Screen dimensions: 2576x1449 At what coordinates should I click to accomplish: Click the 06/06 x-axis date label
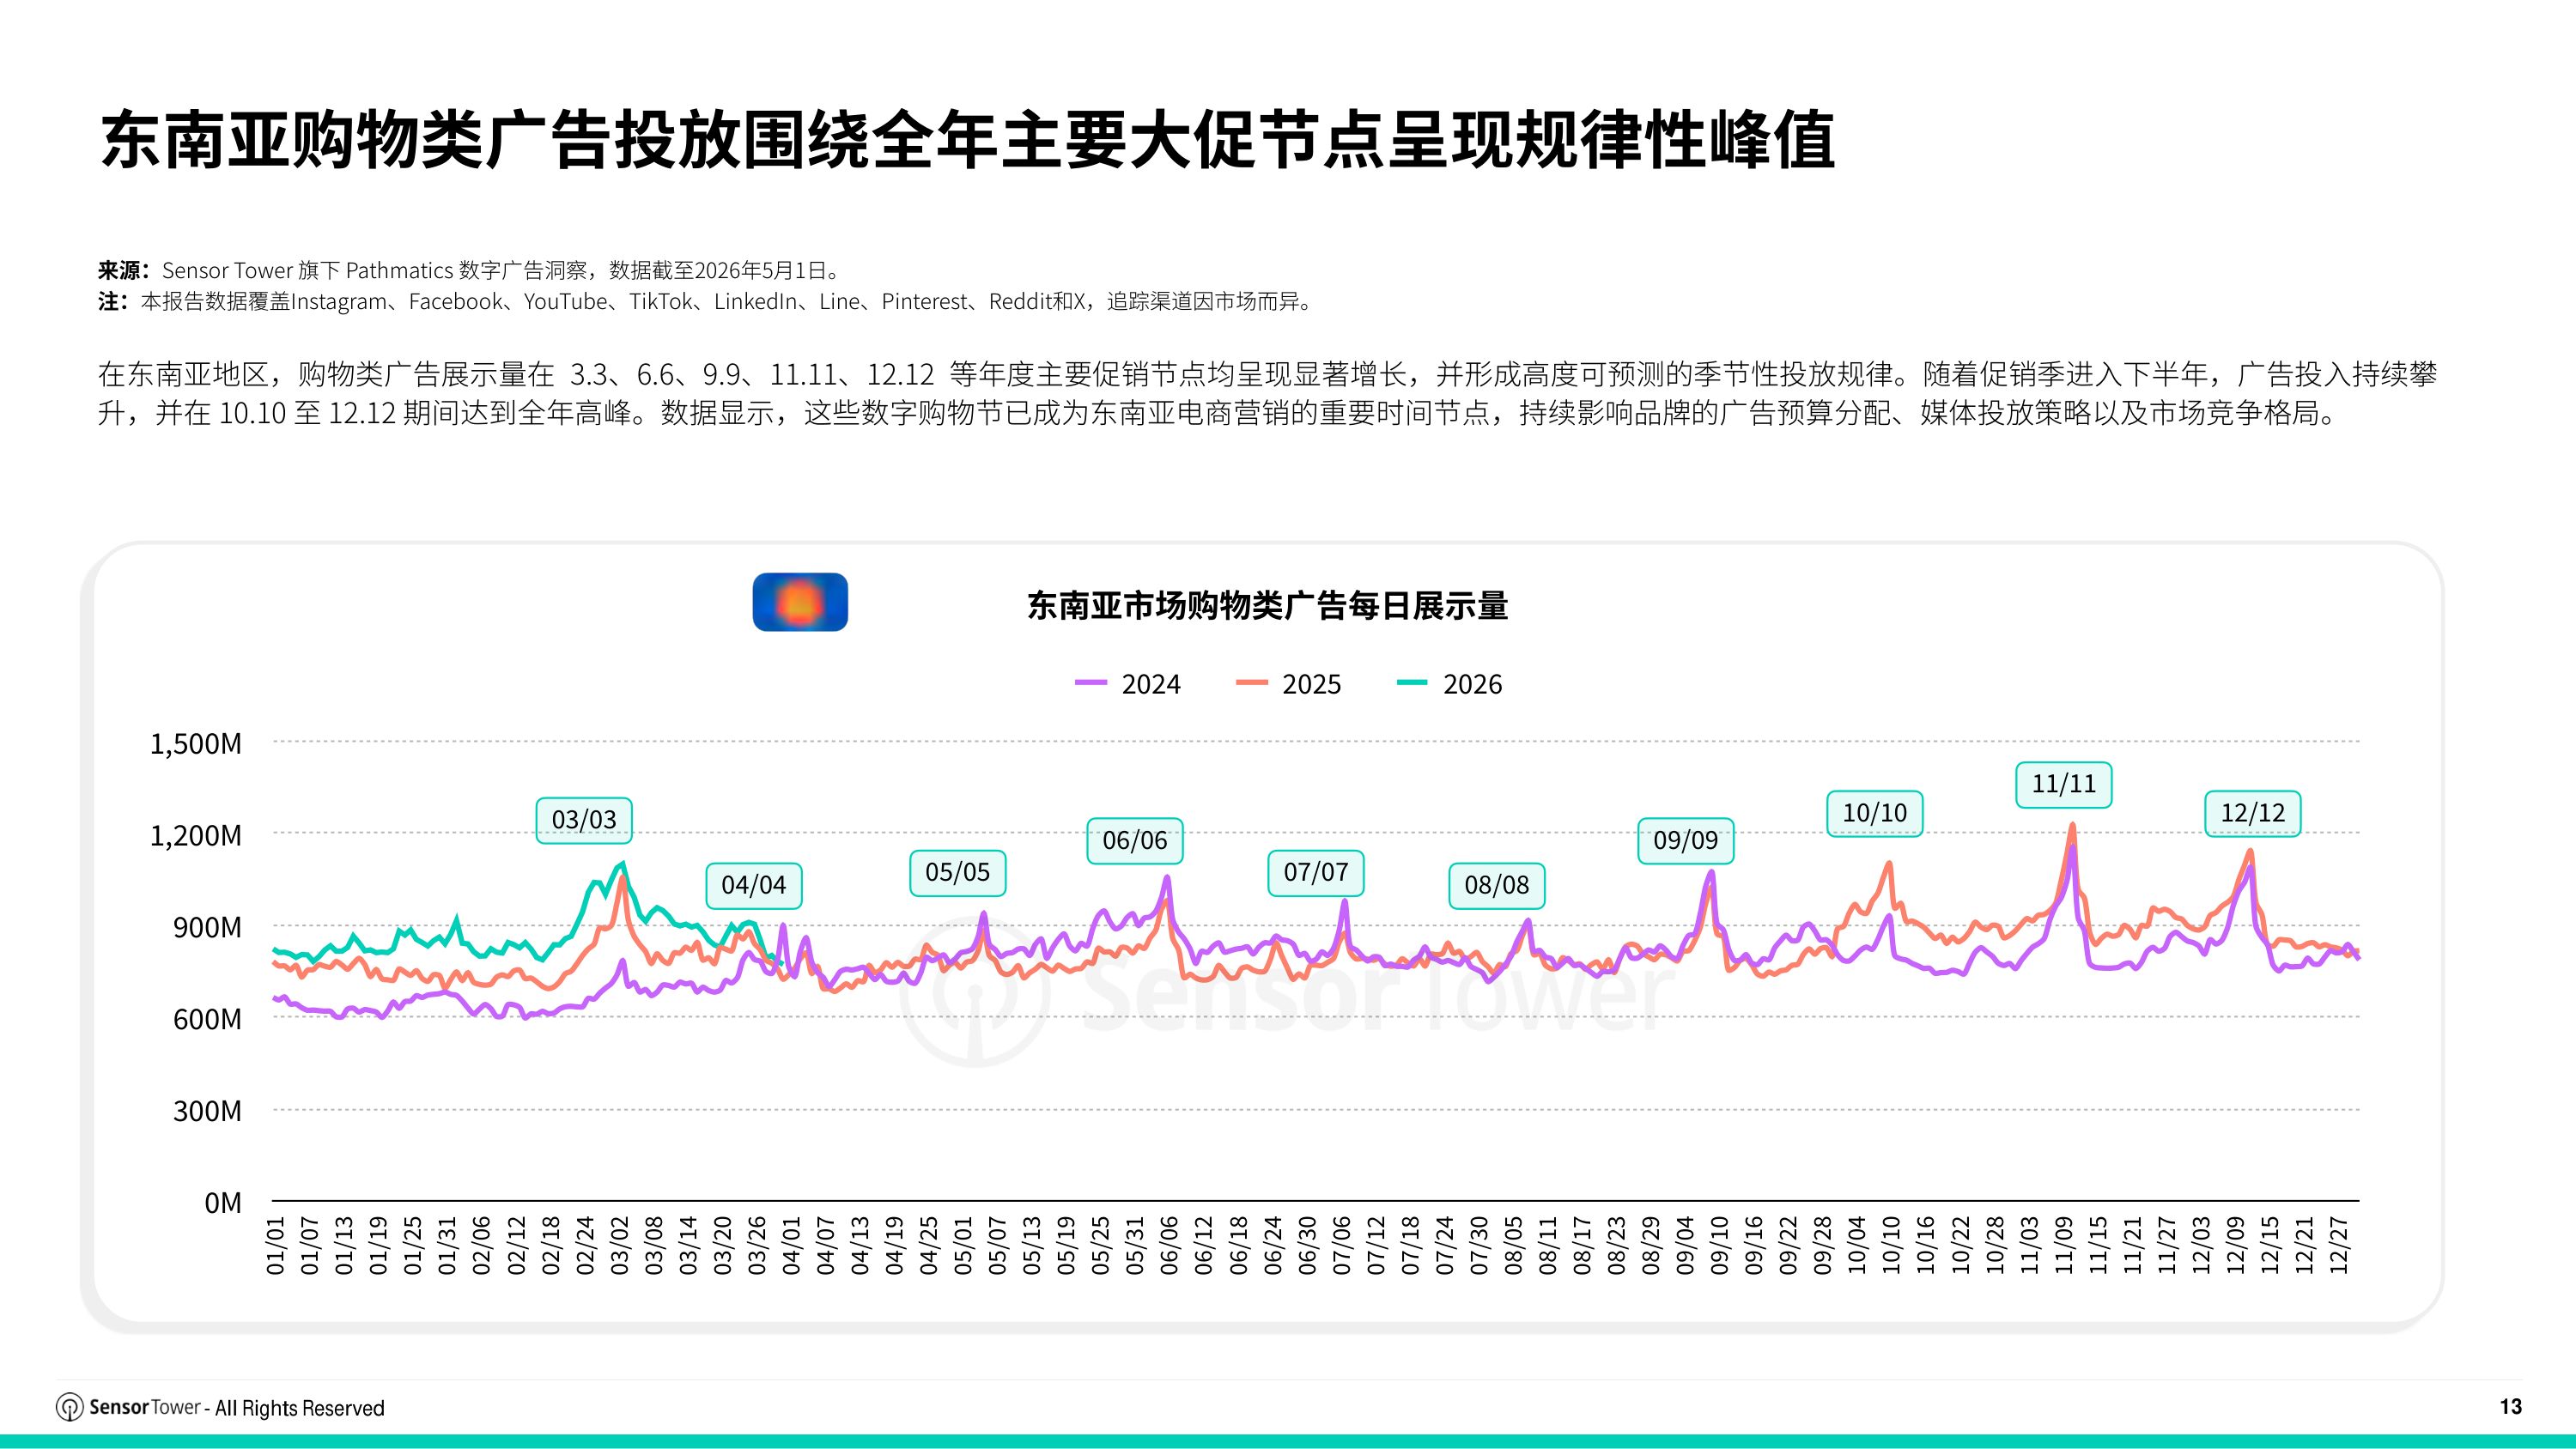click(x=1169, y=1245)
